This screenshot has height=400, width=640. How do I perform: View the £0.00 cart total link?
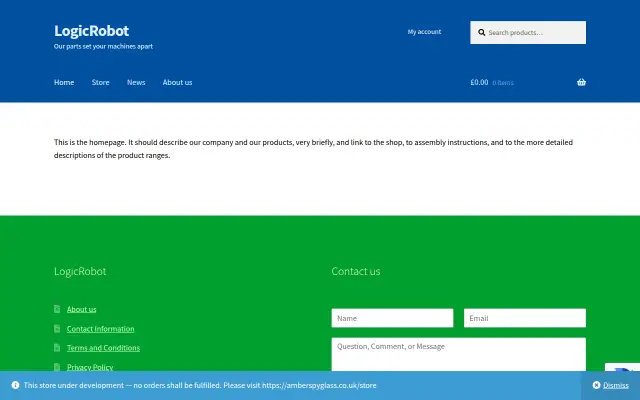(x=479, y=82)
